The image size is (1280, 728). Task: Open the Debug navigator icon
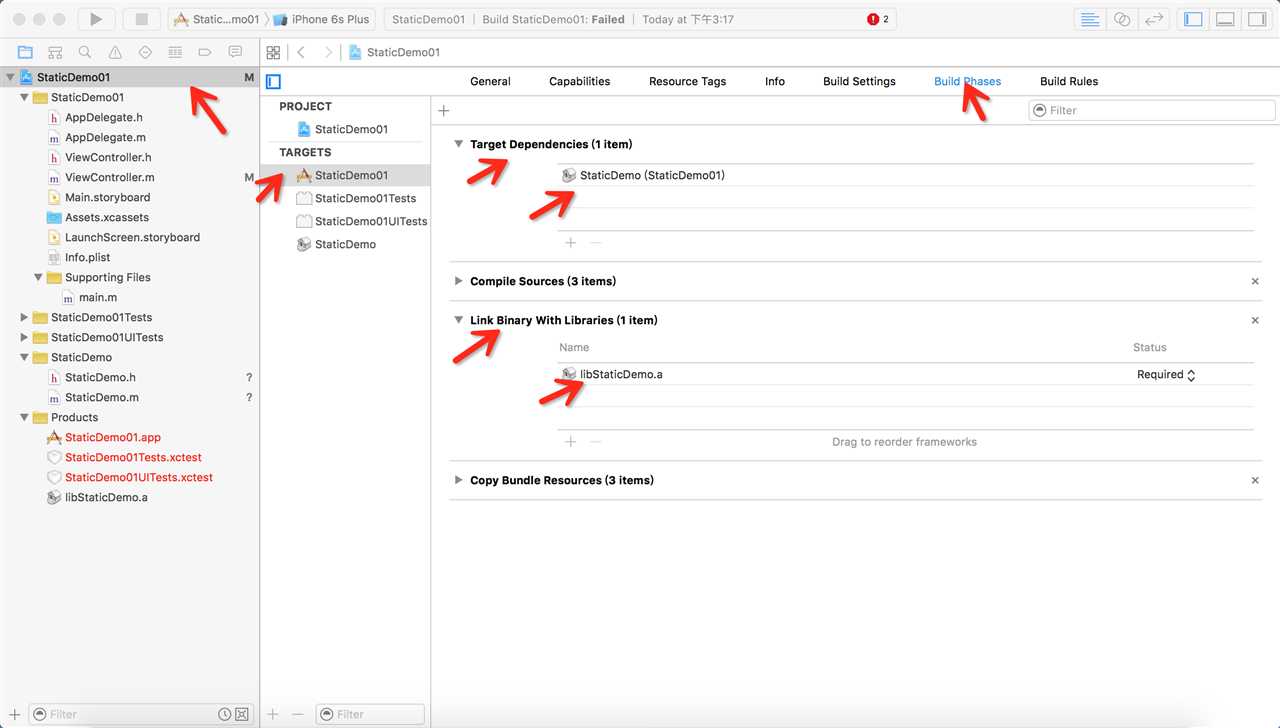pos(175,52)
